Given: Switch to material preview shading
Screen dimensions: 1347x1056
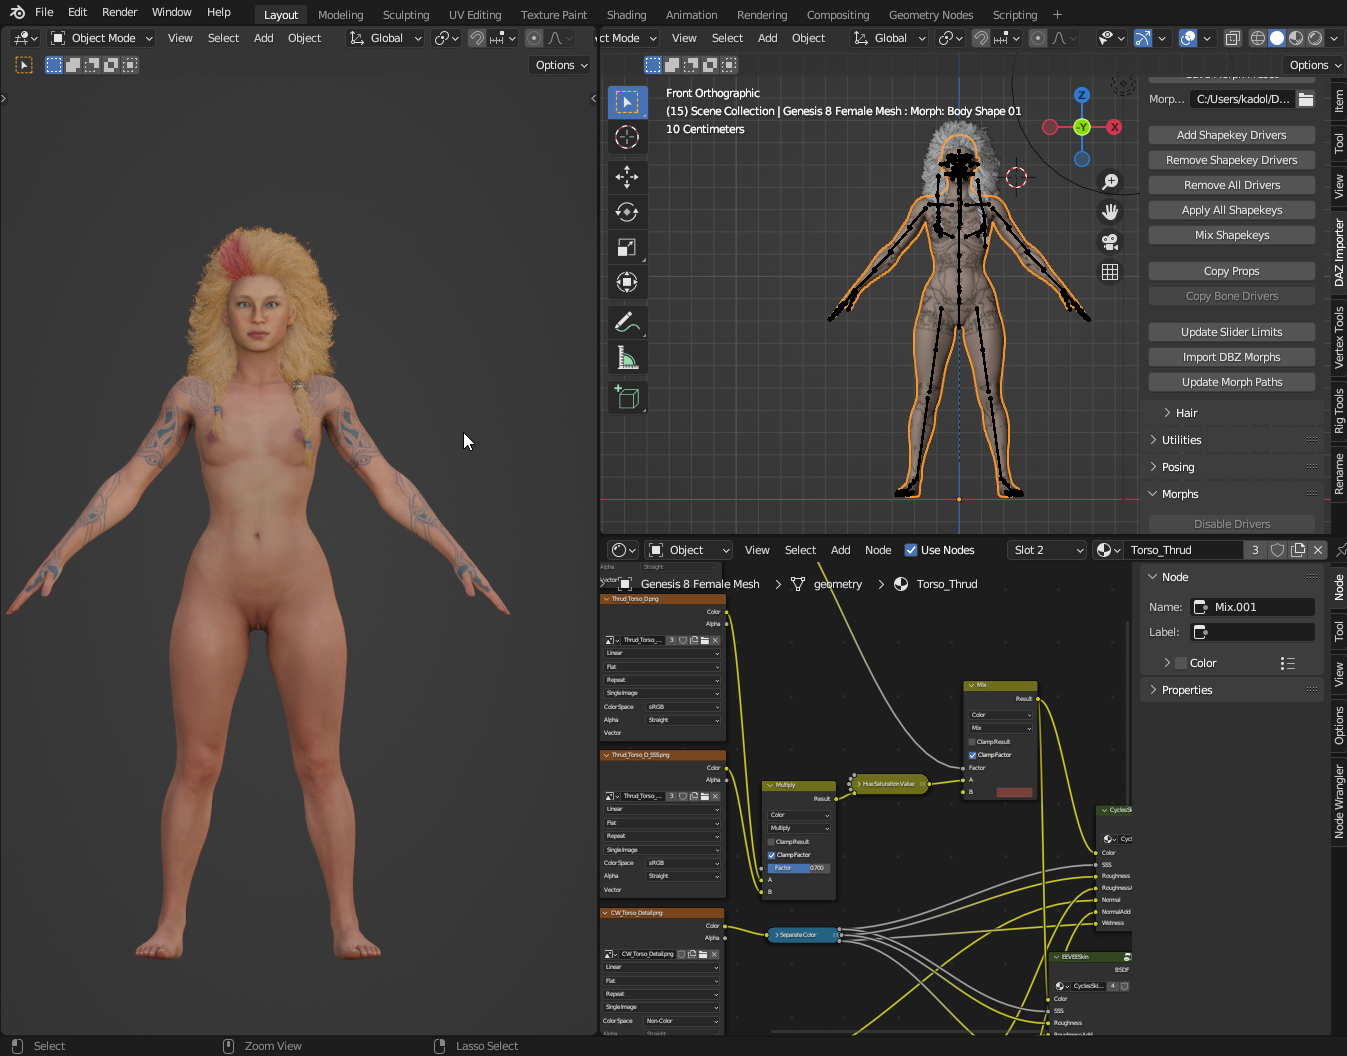Looking at the screenshot, I should (1296, 38).
